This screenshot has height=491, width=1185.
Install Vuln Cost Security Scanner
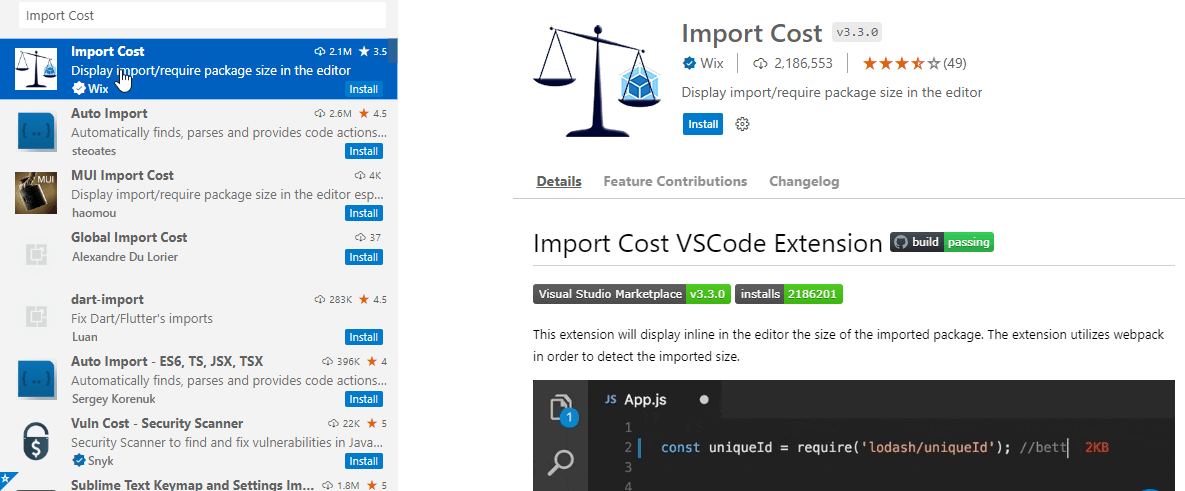[364, 461]
